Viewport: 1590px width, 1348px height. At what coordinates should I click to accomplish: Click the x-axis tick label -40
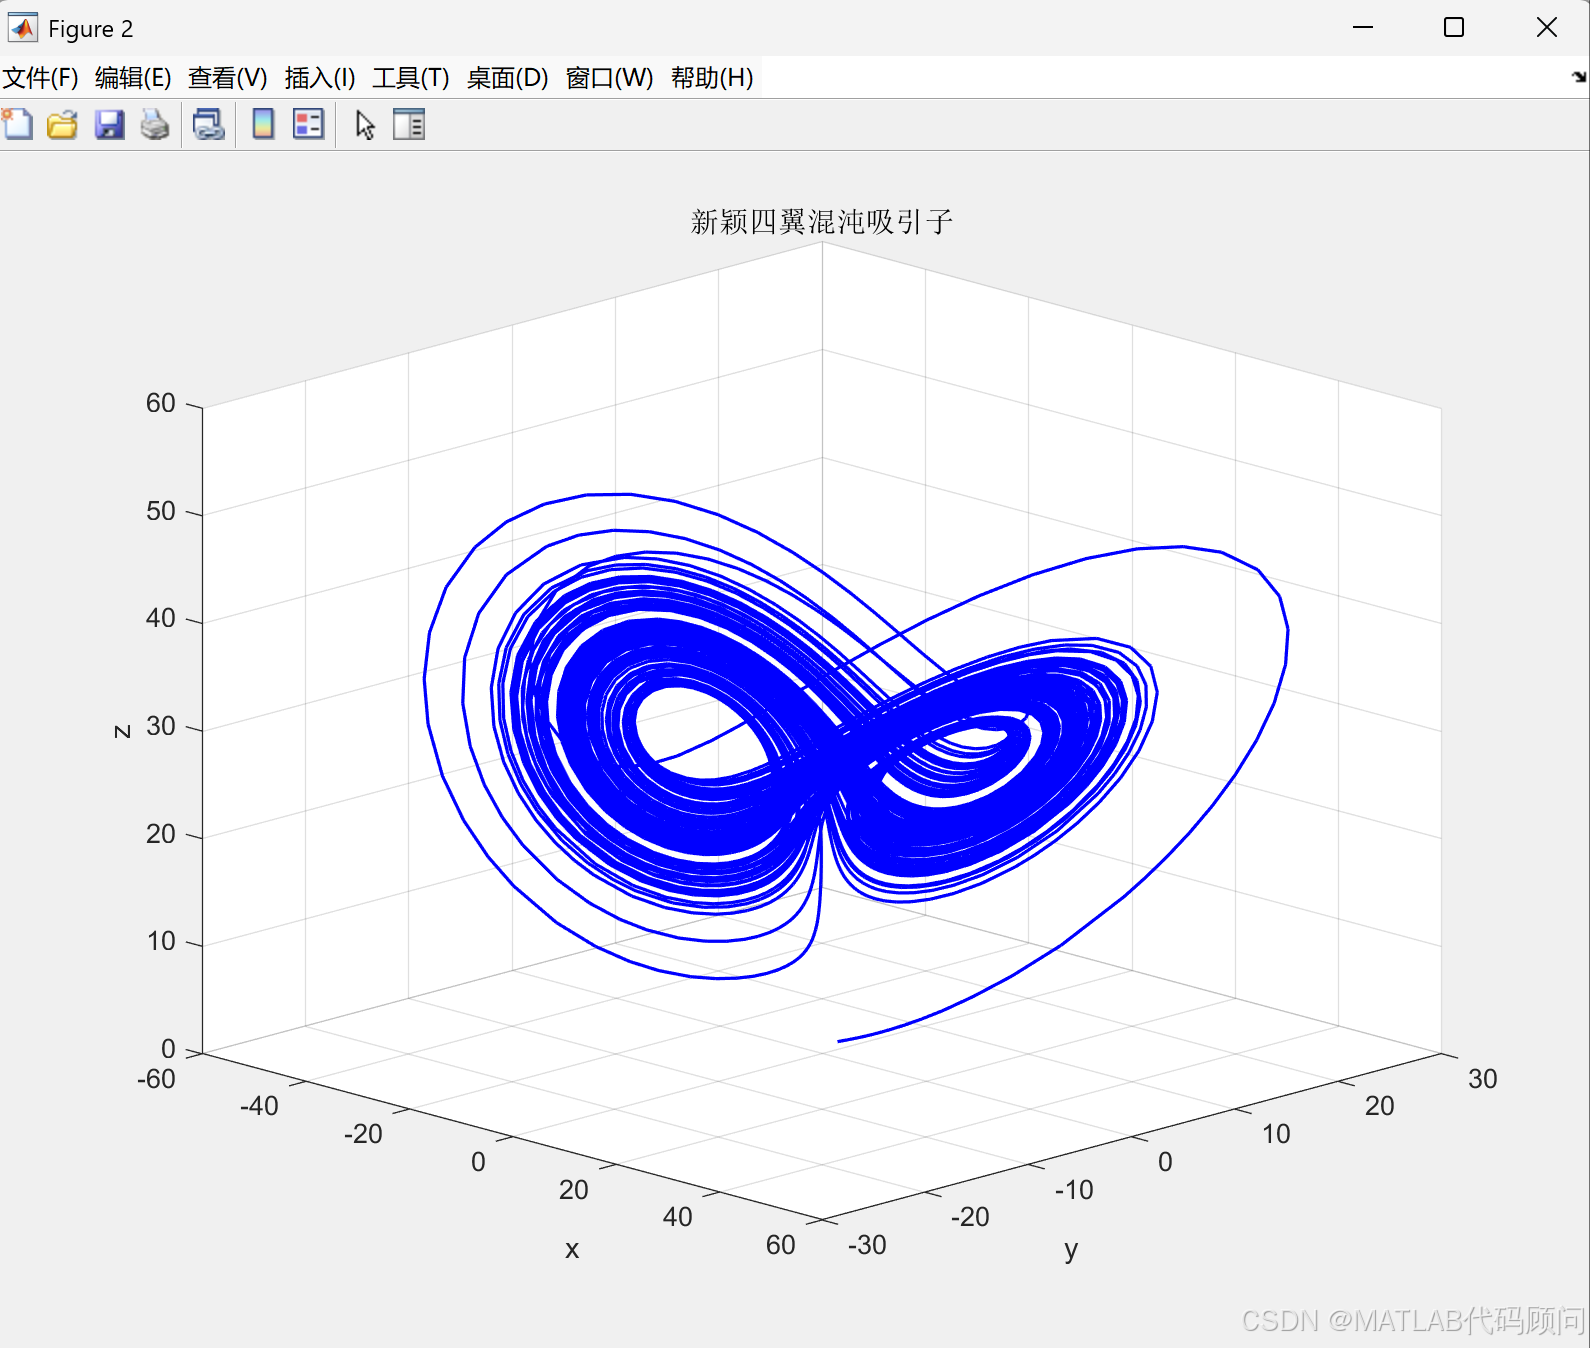click(x=260, y=1106)
